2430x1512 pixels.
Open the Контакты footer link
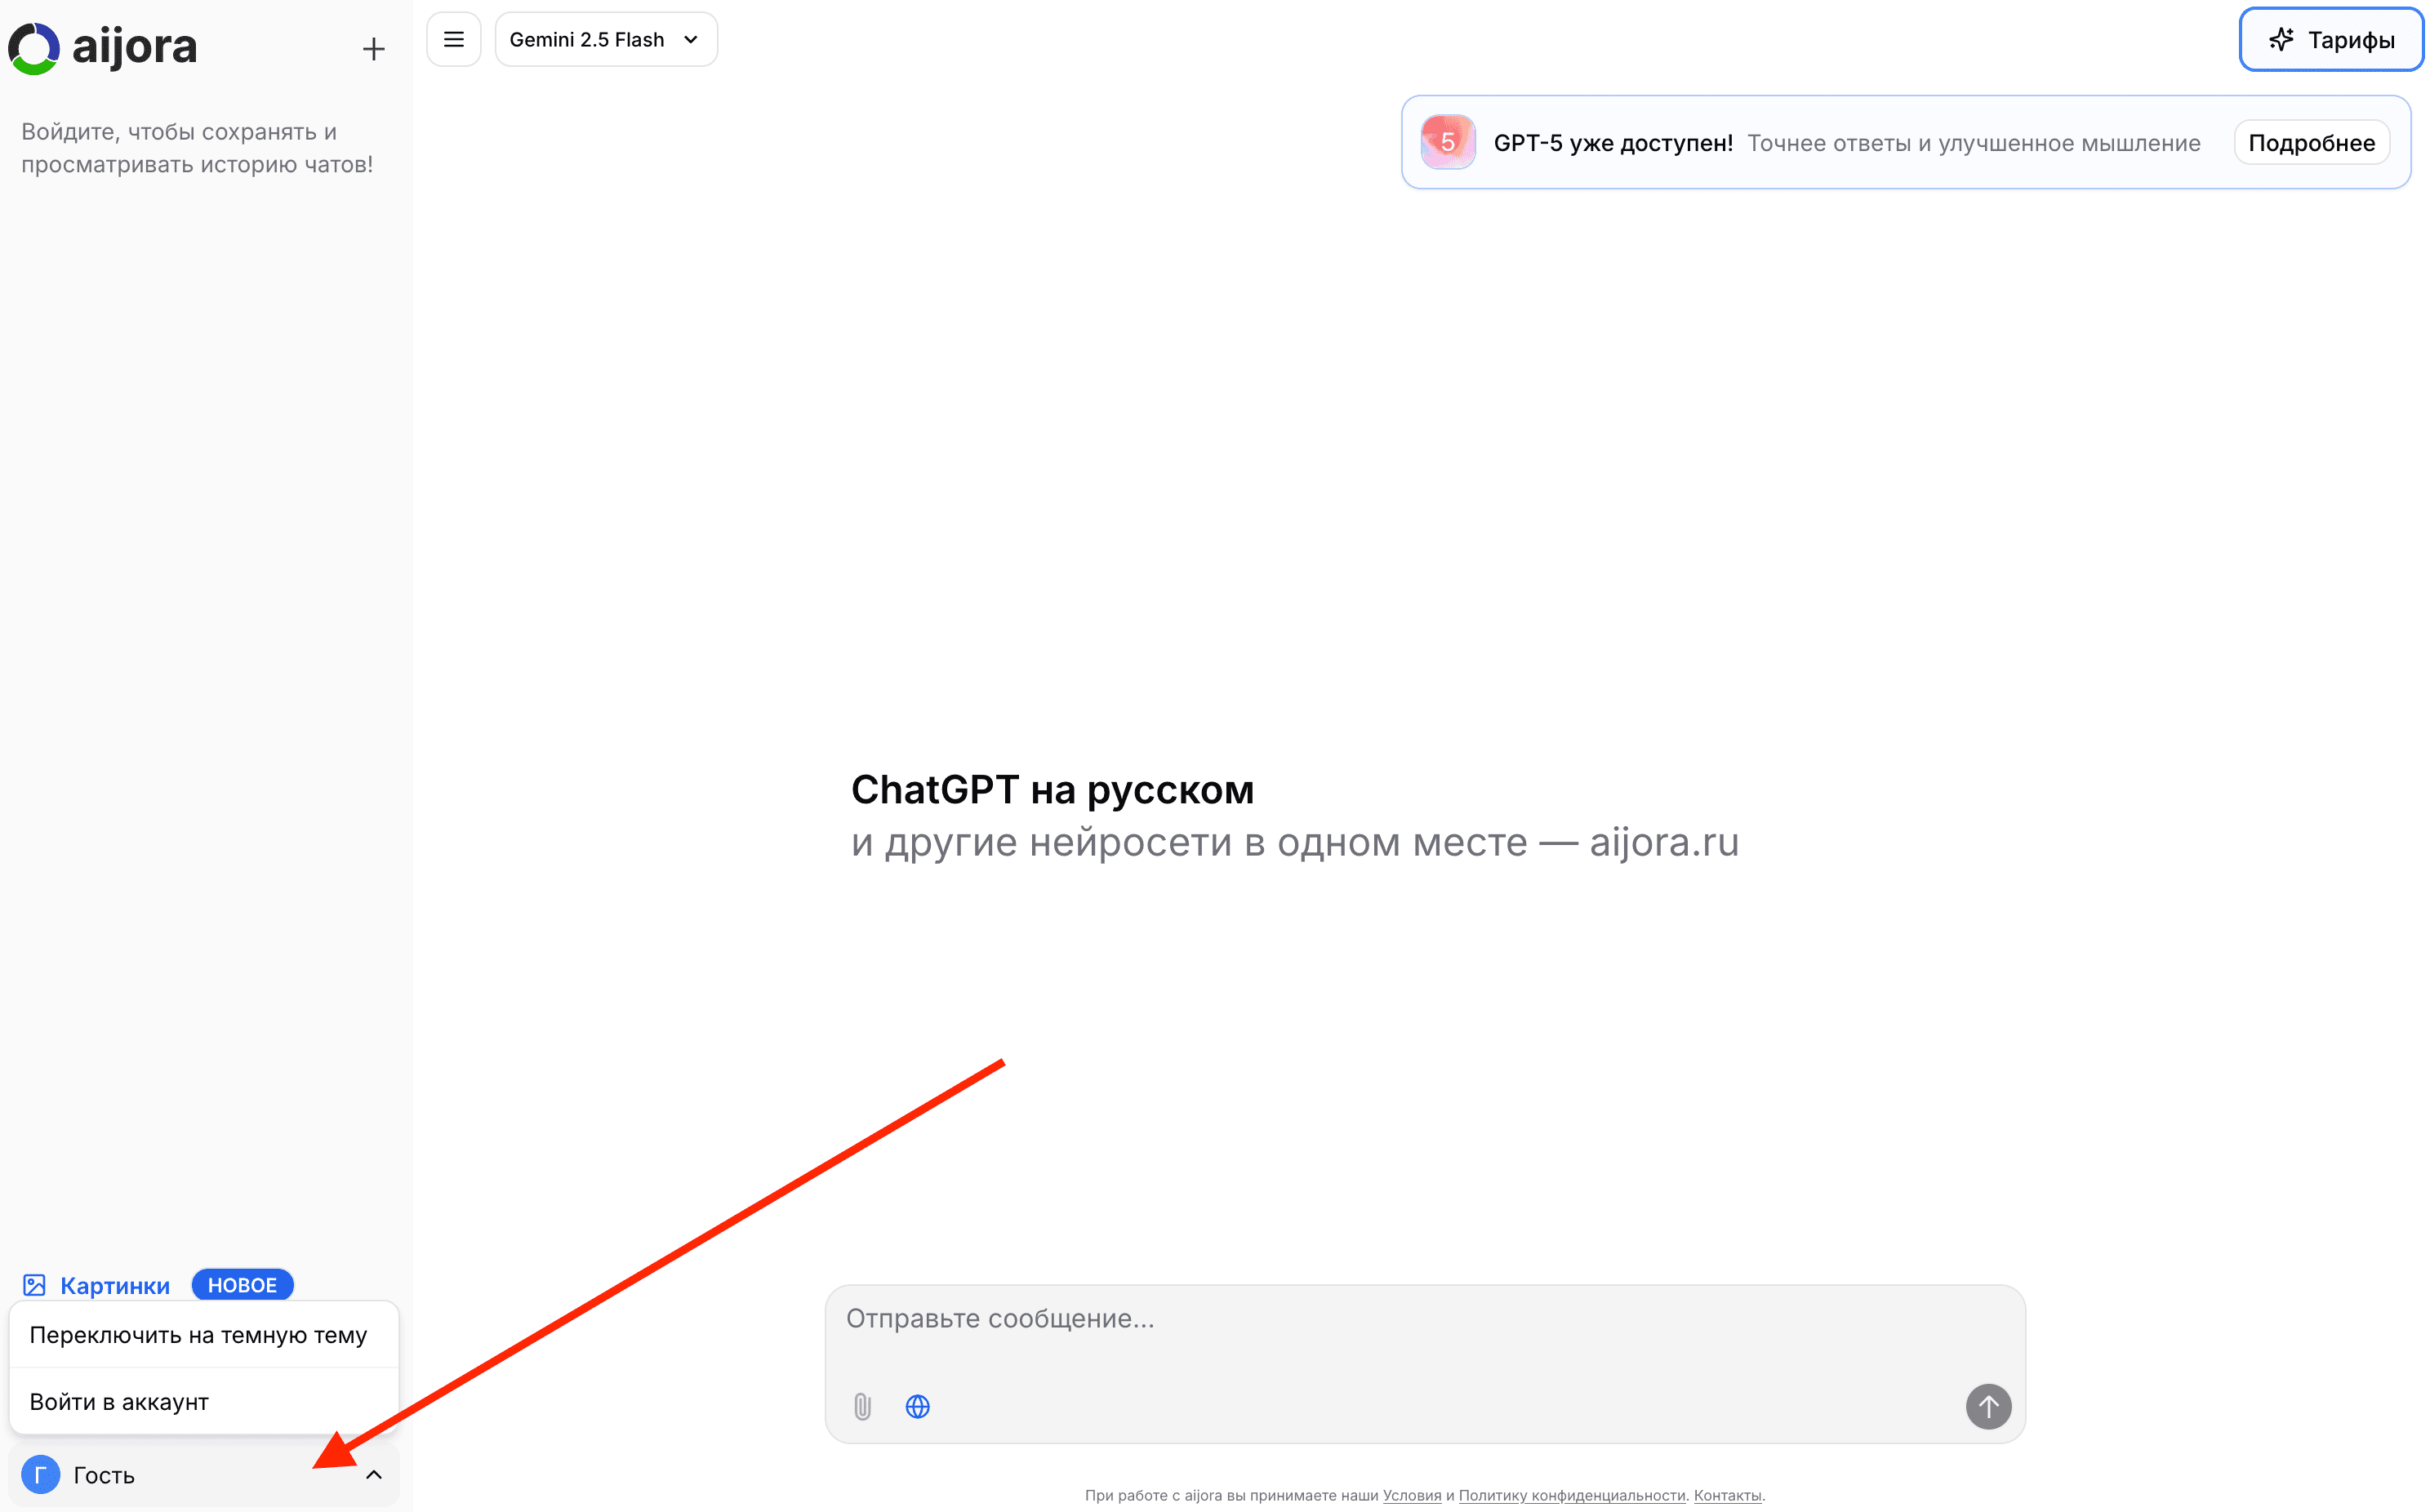pyautogui.click(x=1727, y=1495)
